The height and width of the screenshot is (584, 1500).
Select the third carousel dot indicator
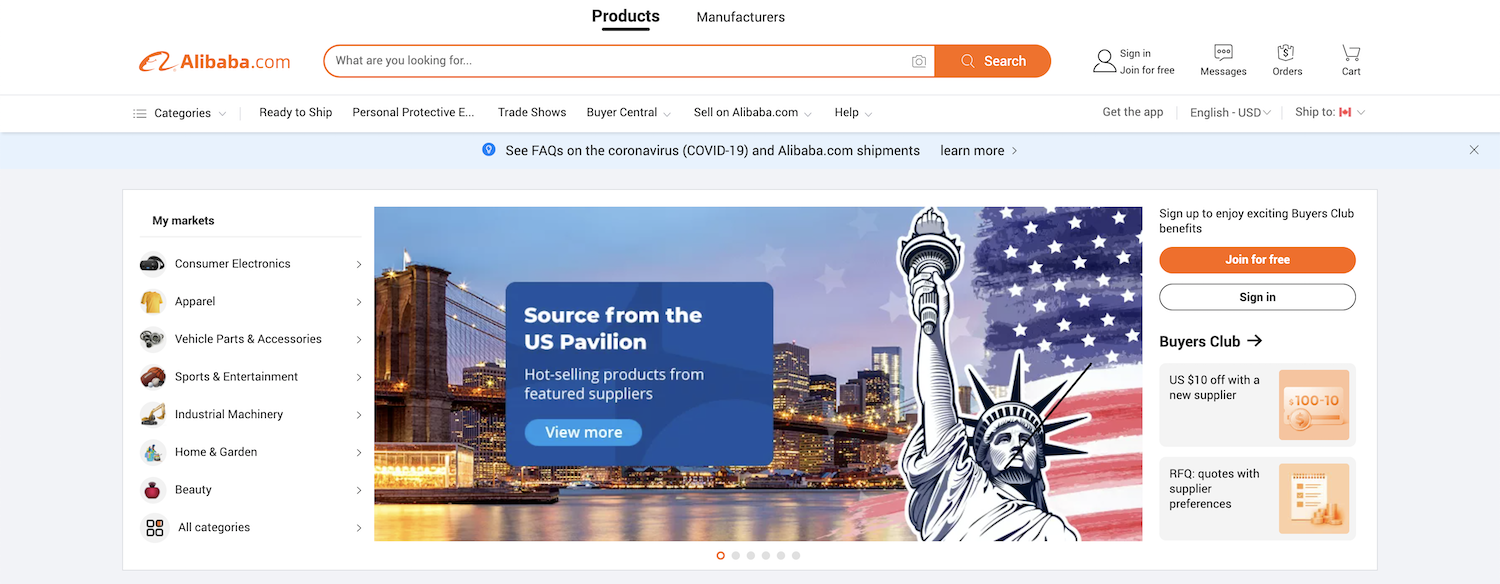[751, 555]
